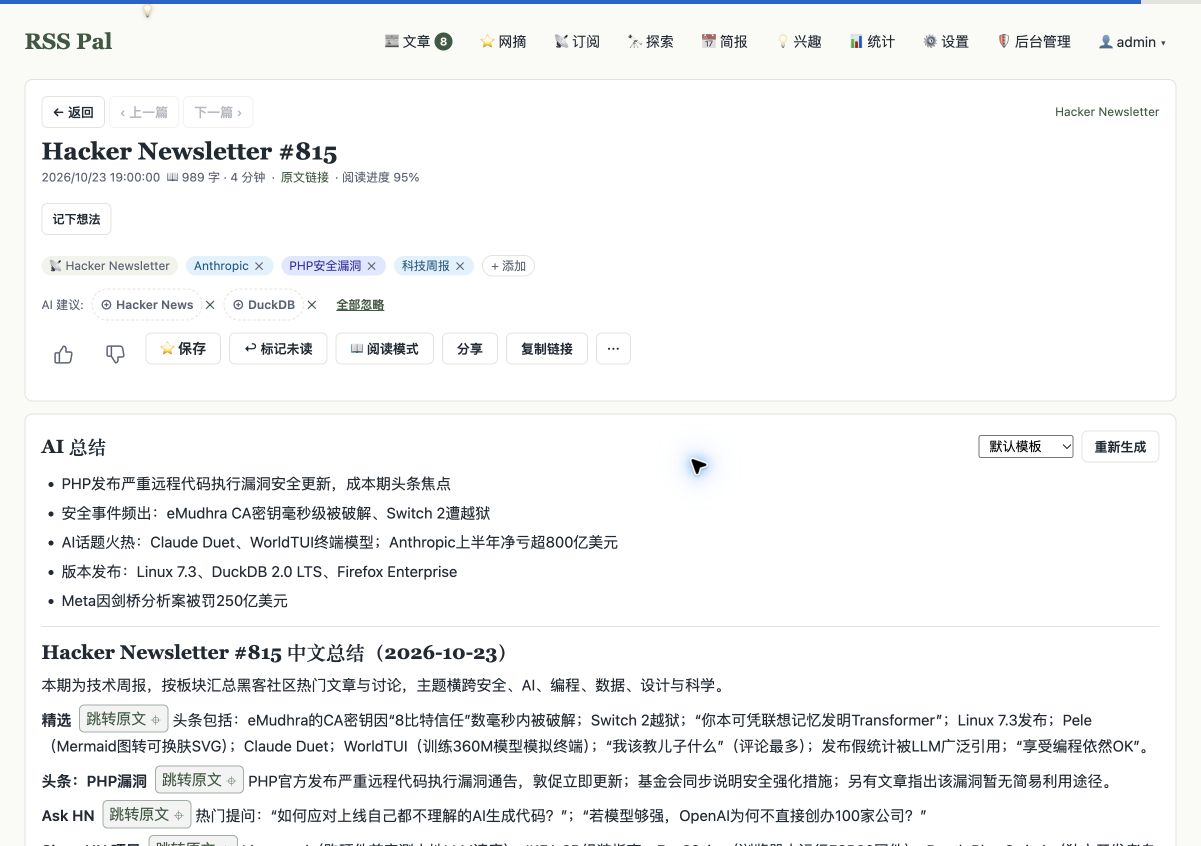The width and height of the screenshot is (1201, 846).
Task: Open the 简报 briefing page
Action: click(x=725, y=42)
